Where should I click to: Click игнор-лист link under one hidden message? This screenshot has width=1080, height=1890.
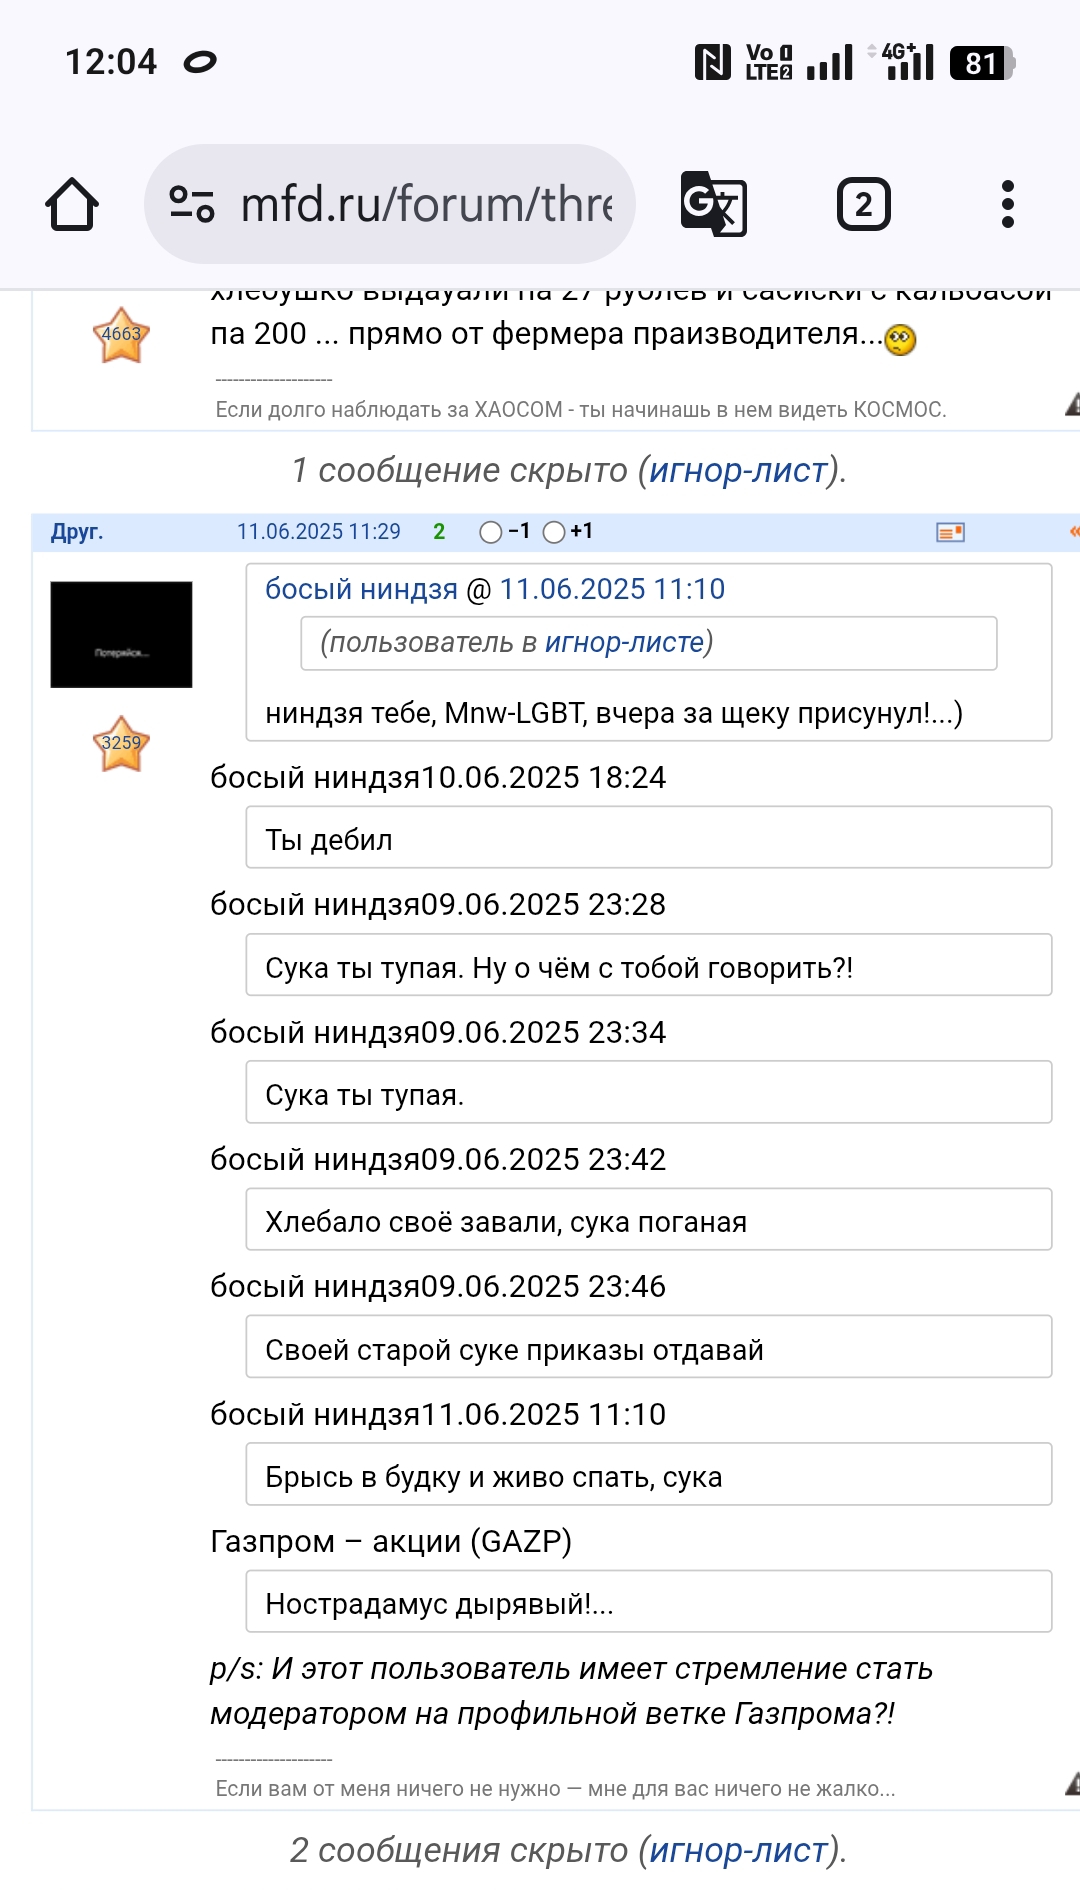[x=738, y=470]
